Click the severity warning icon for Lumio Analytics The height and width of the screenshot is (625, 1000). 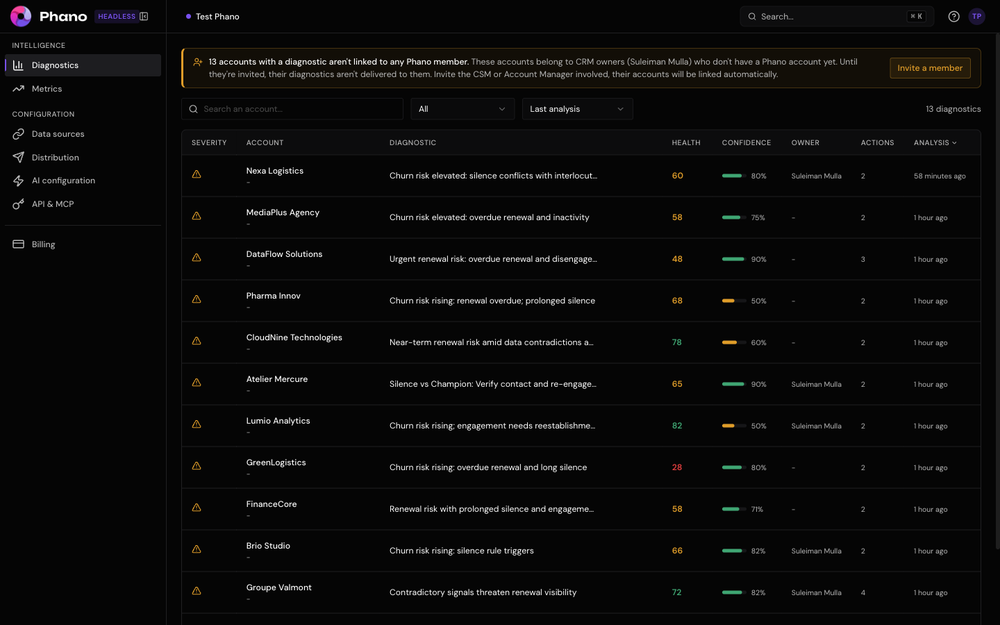[196, 424]
